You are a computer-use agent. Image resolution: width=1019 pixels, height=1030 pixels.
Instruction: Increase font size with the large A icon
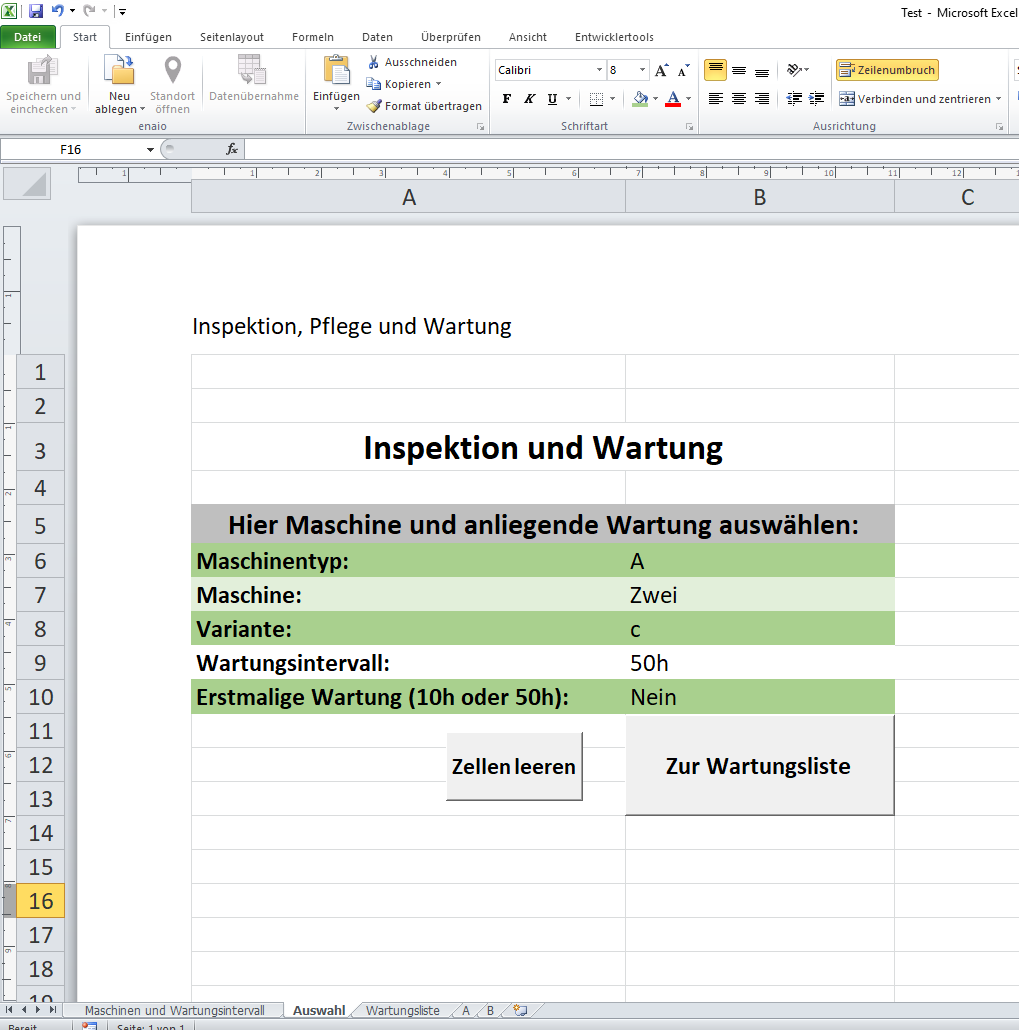[661, 70]
